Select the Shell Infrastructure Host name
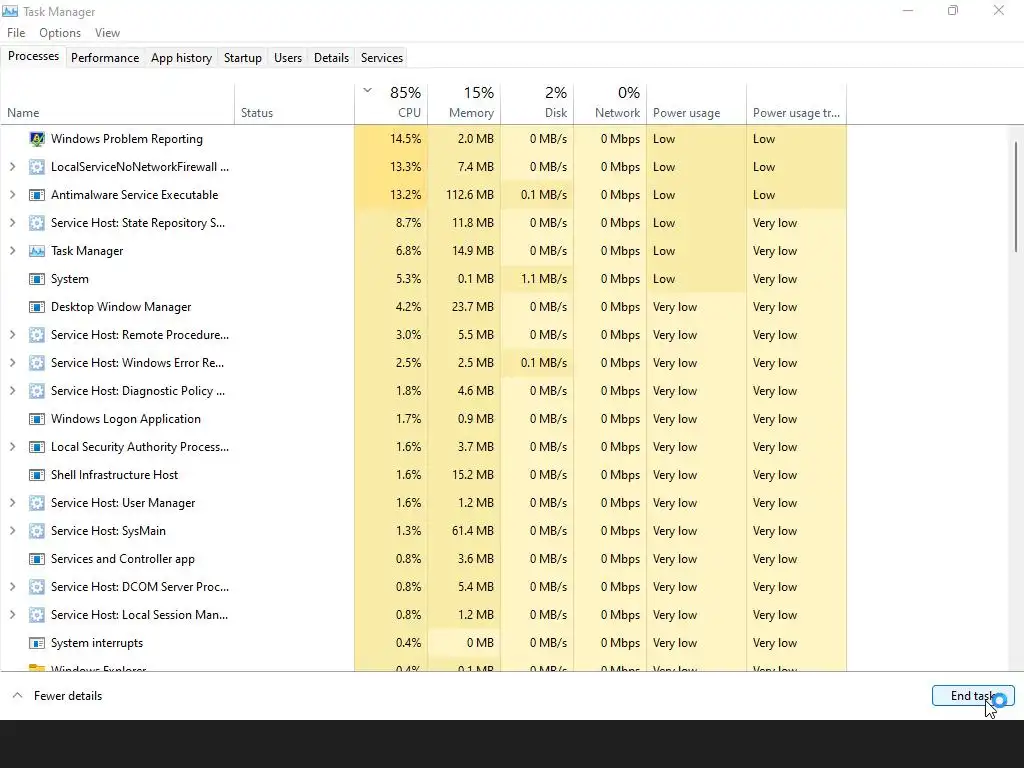 tap(114, 475)
